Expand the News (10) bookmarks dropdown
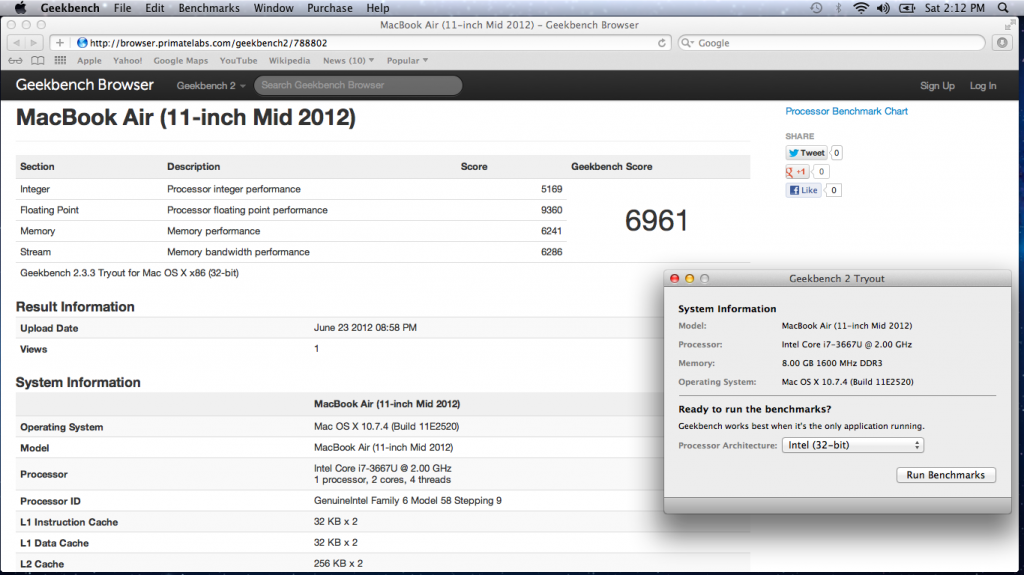This screenshot has width=1024, height=575. tap(348, 60)
